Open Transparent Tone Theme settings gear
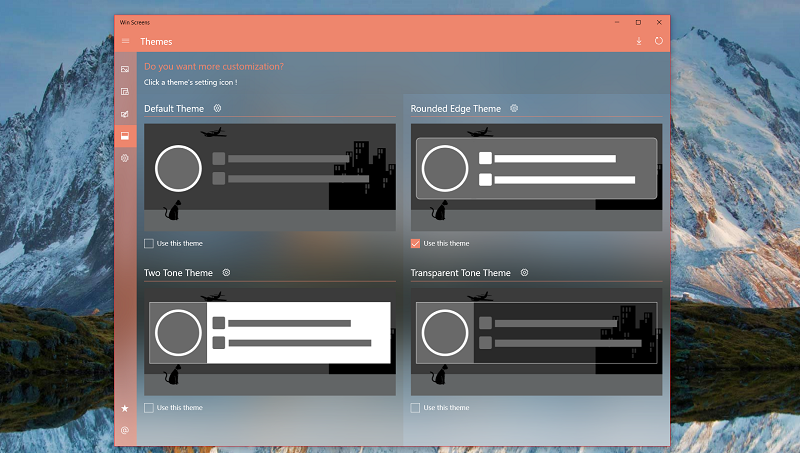800x453 pixels. pyautogui.click(x=524, y=272)
